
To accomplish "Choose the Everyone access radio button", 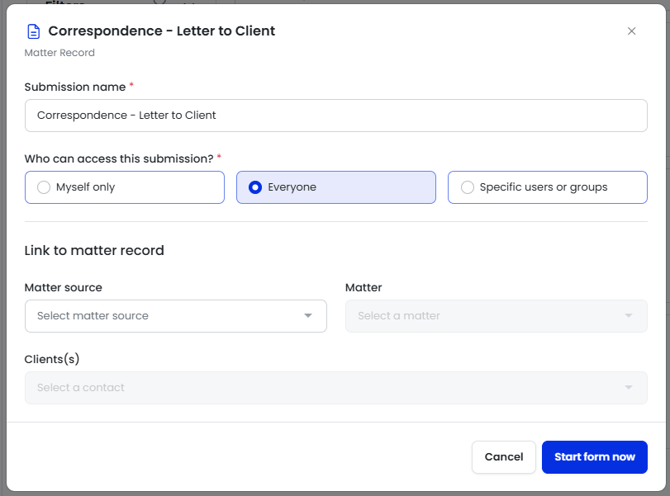I will coord(255,187).
